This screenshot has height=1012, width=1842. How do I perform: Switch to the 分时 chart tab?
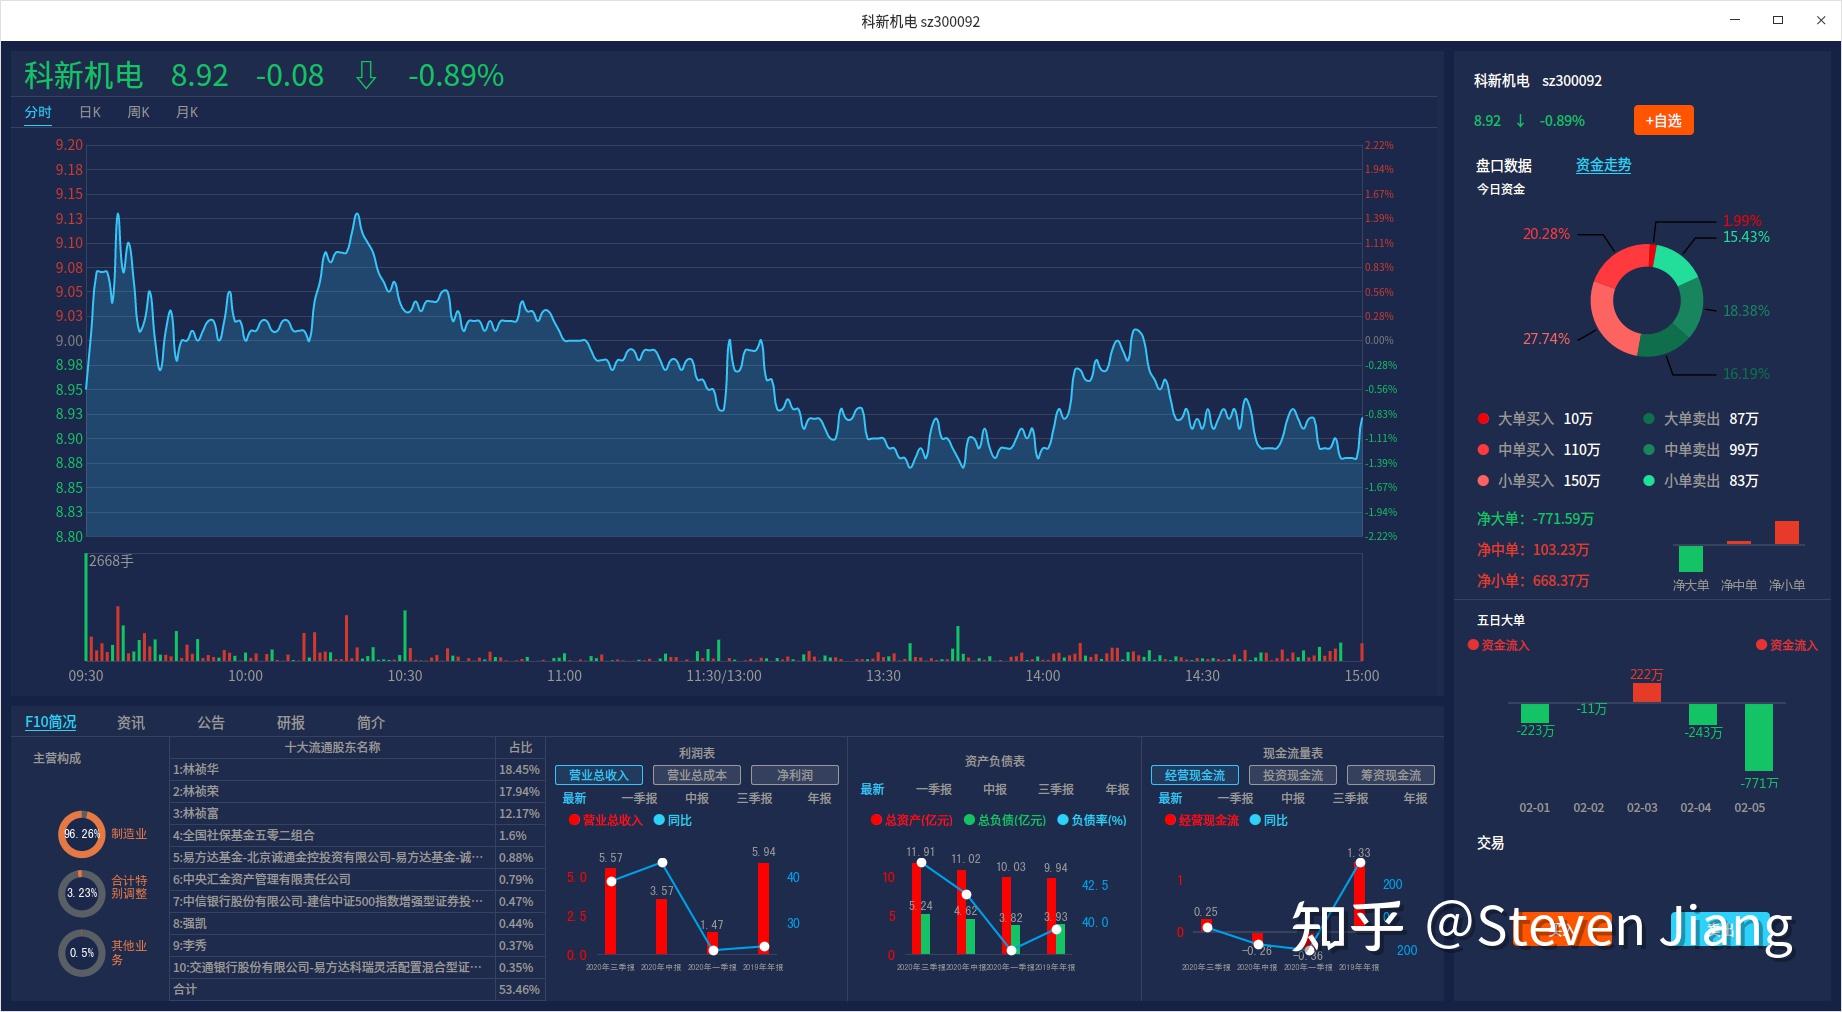point(38,112)
